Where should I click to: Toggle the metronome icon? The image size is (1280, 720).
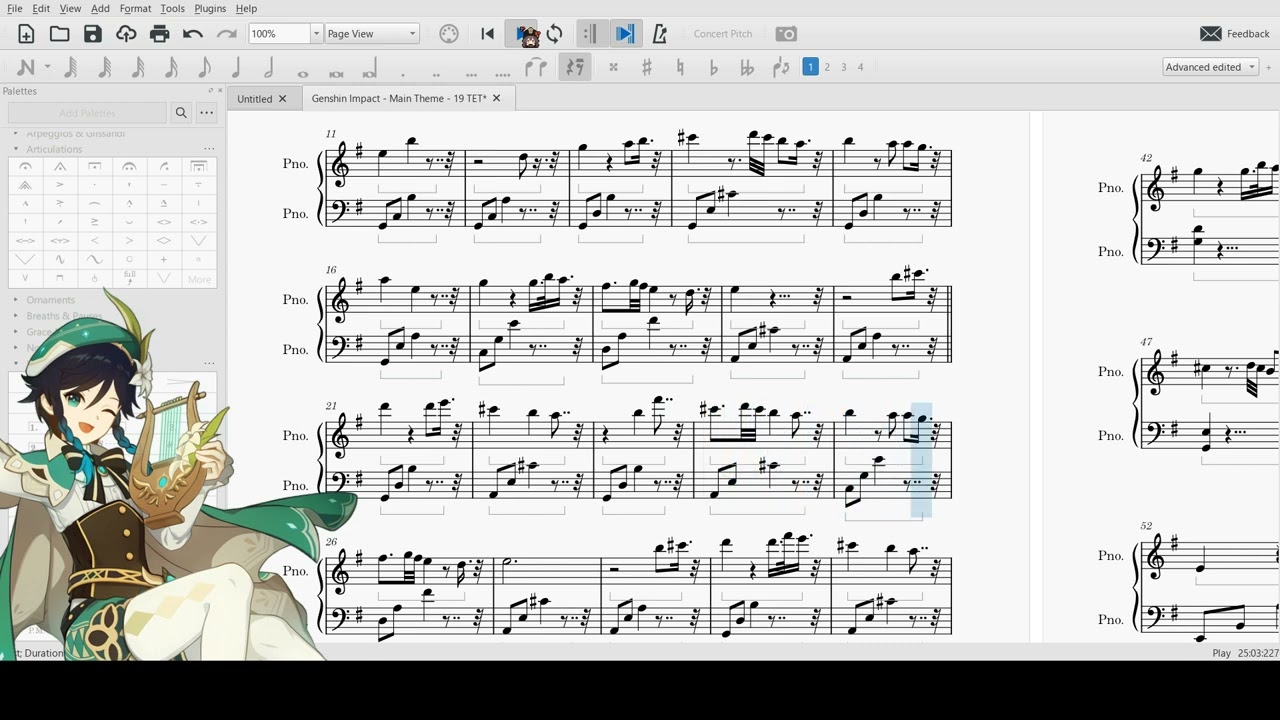[x=659, y=34]
